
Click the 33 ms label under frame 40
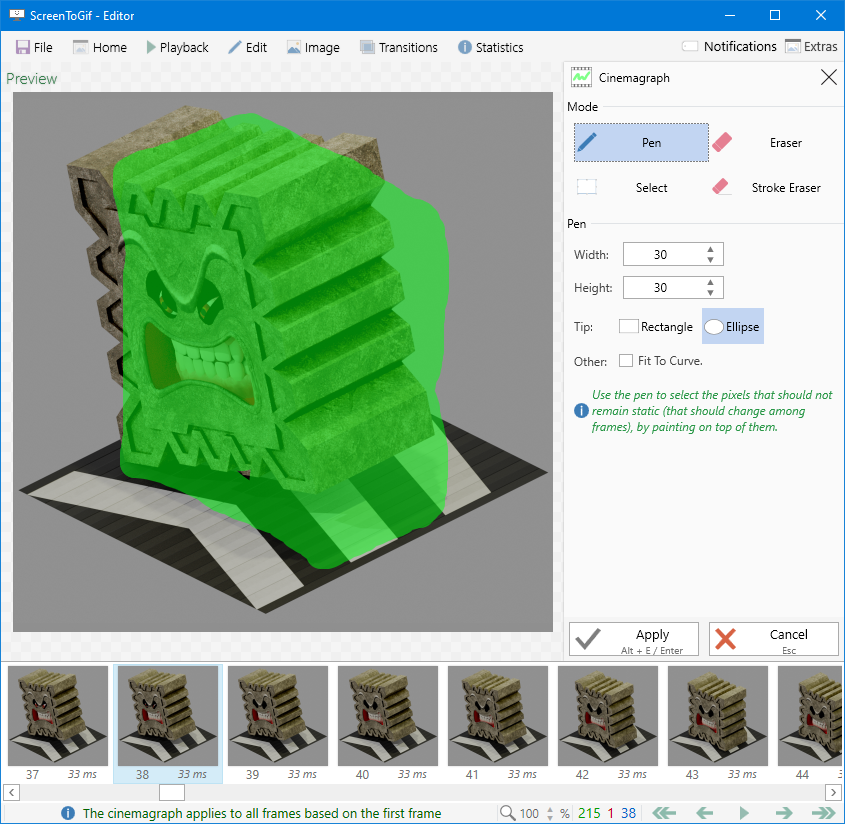click(x=412, y=774)
